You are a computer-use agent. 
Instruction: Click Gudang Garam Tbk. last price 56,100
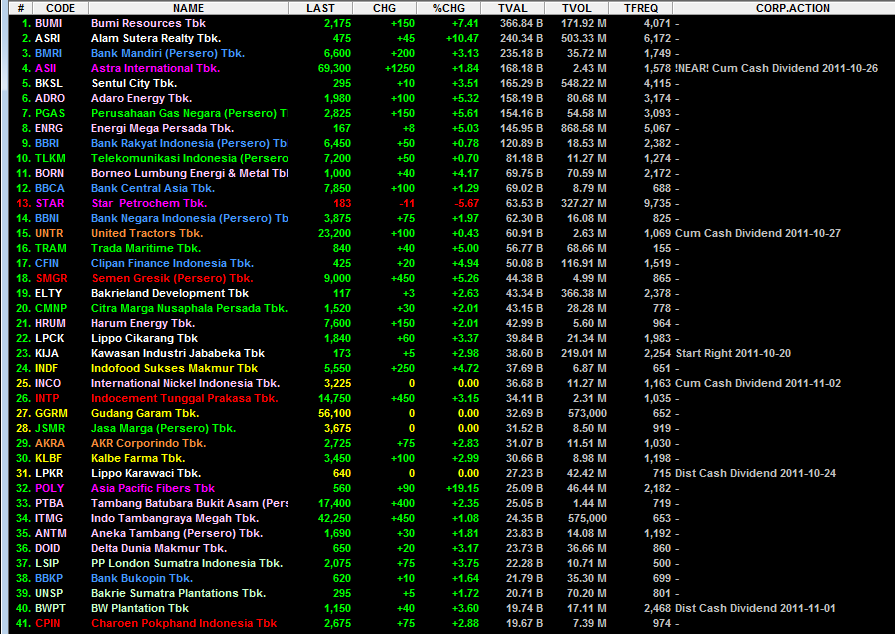click(x=334, y=413)
